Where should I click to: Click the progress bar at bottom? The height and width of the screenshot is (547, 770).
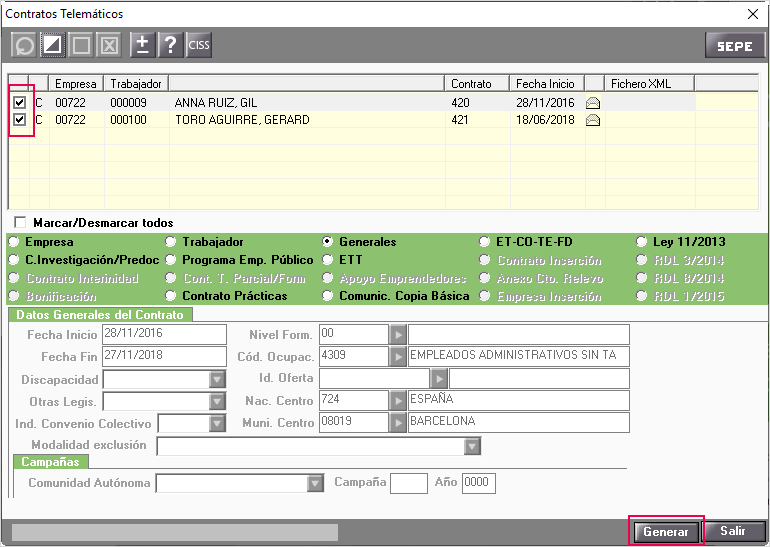click(x=175, y=532)
